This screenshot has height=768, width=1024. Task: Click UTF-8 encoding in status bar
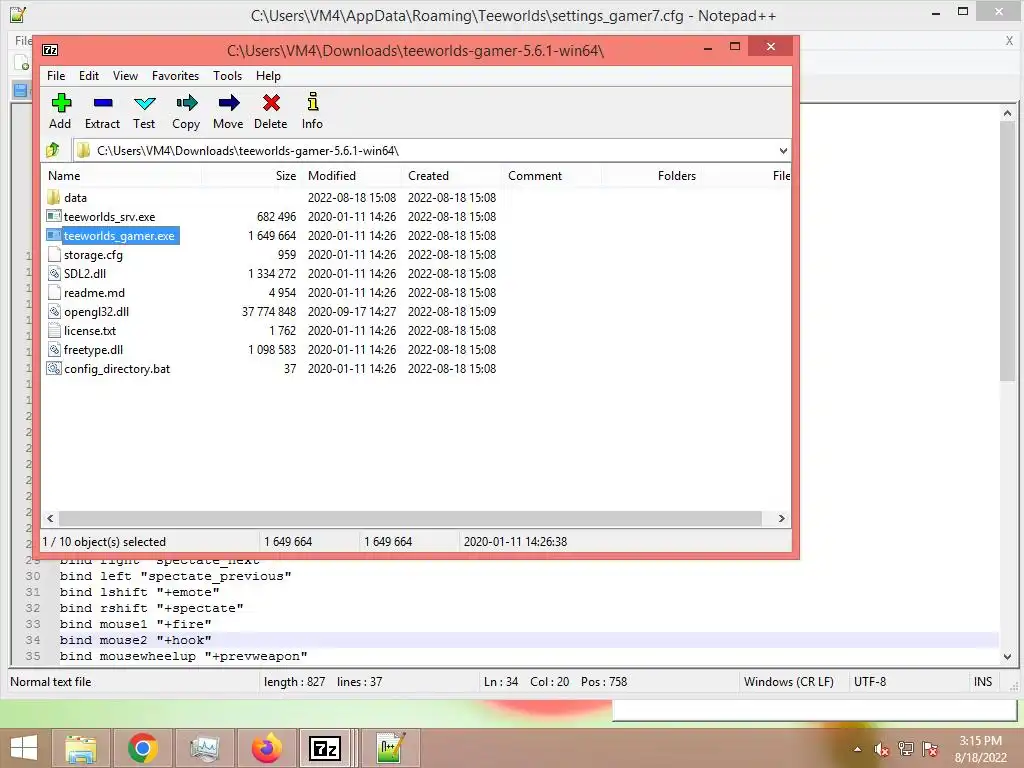point(870,682)
